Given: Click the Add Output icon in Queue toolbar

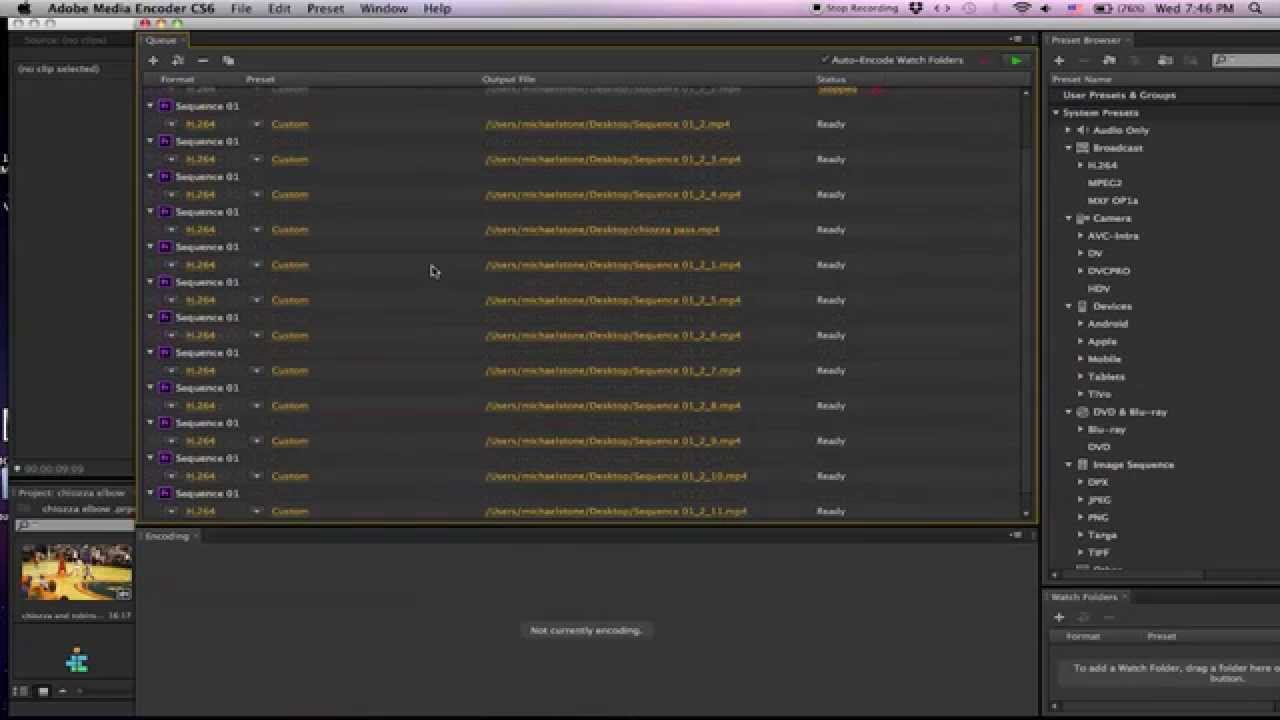Looking at the screenshot, I should point(178,60).
